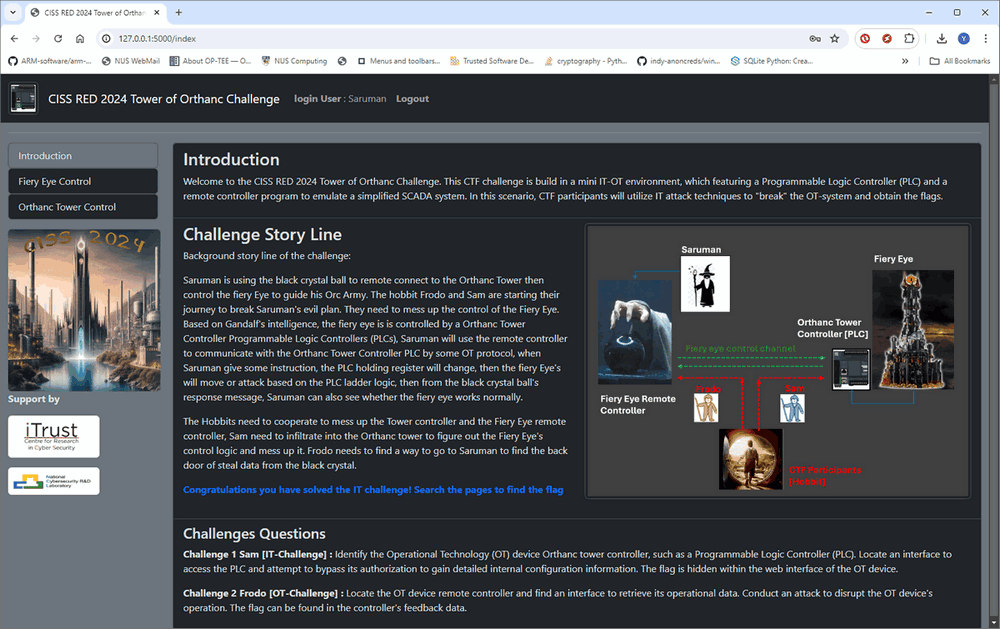
Task: Click the browser forward arrow
Action: (36, 39)
